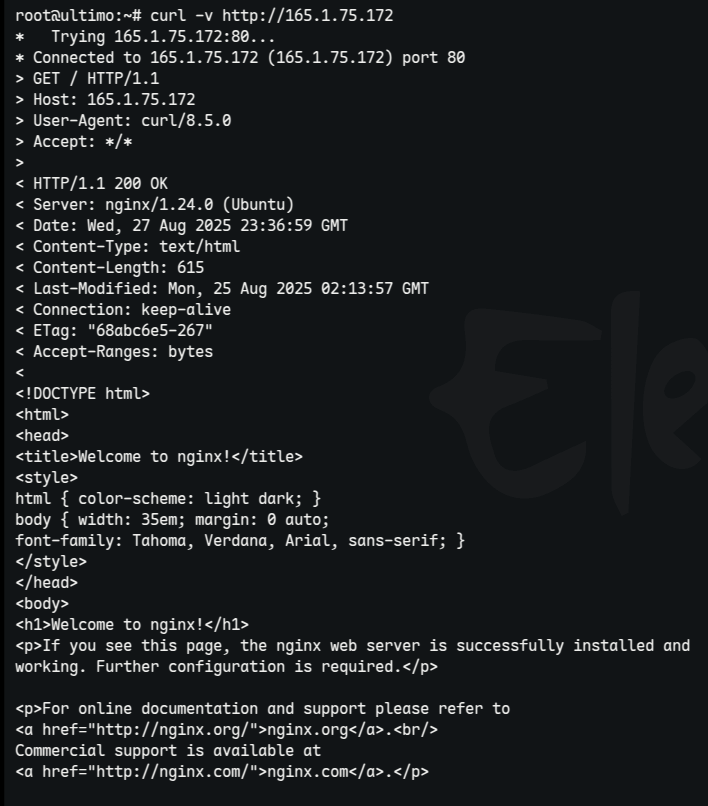Click the font-family CSS line

240,541
